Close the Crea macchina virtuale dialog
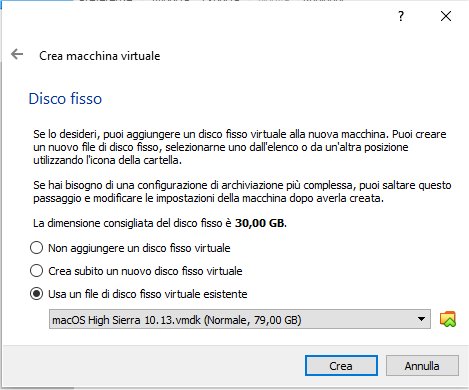This screenshot has height=390, width=469. tap(446, 16)
